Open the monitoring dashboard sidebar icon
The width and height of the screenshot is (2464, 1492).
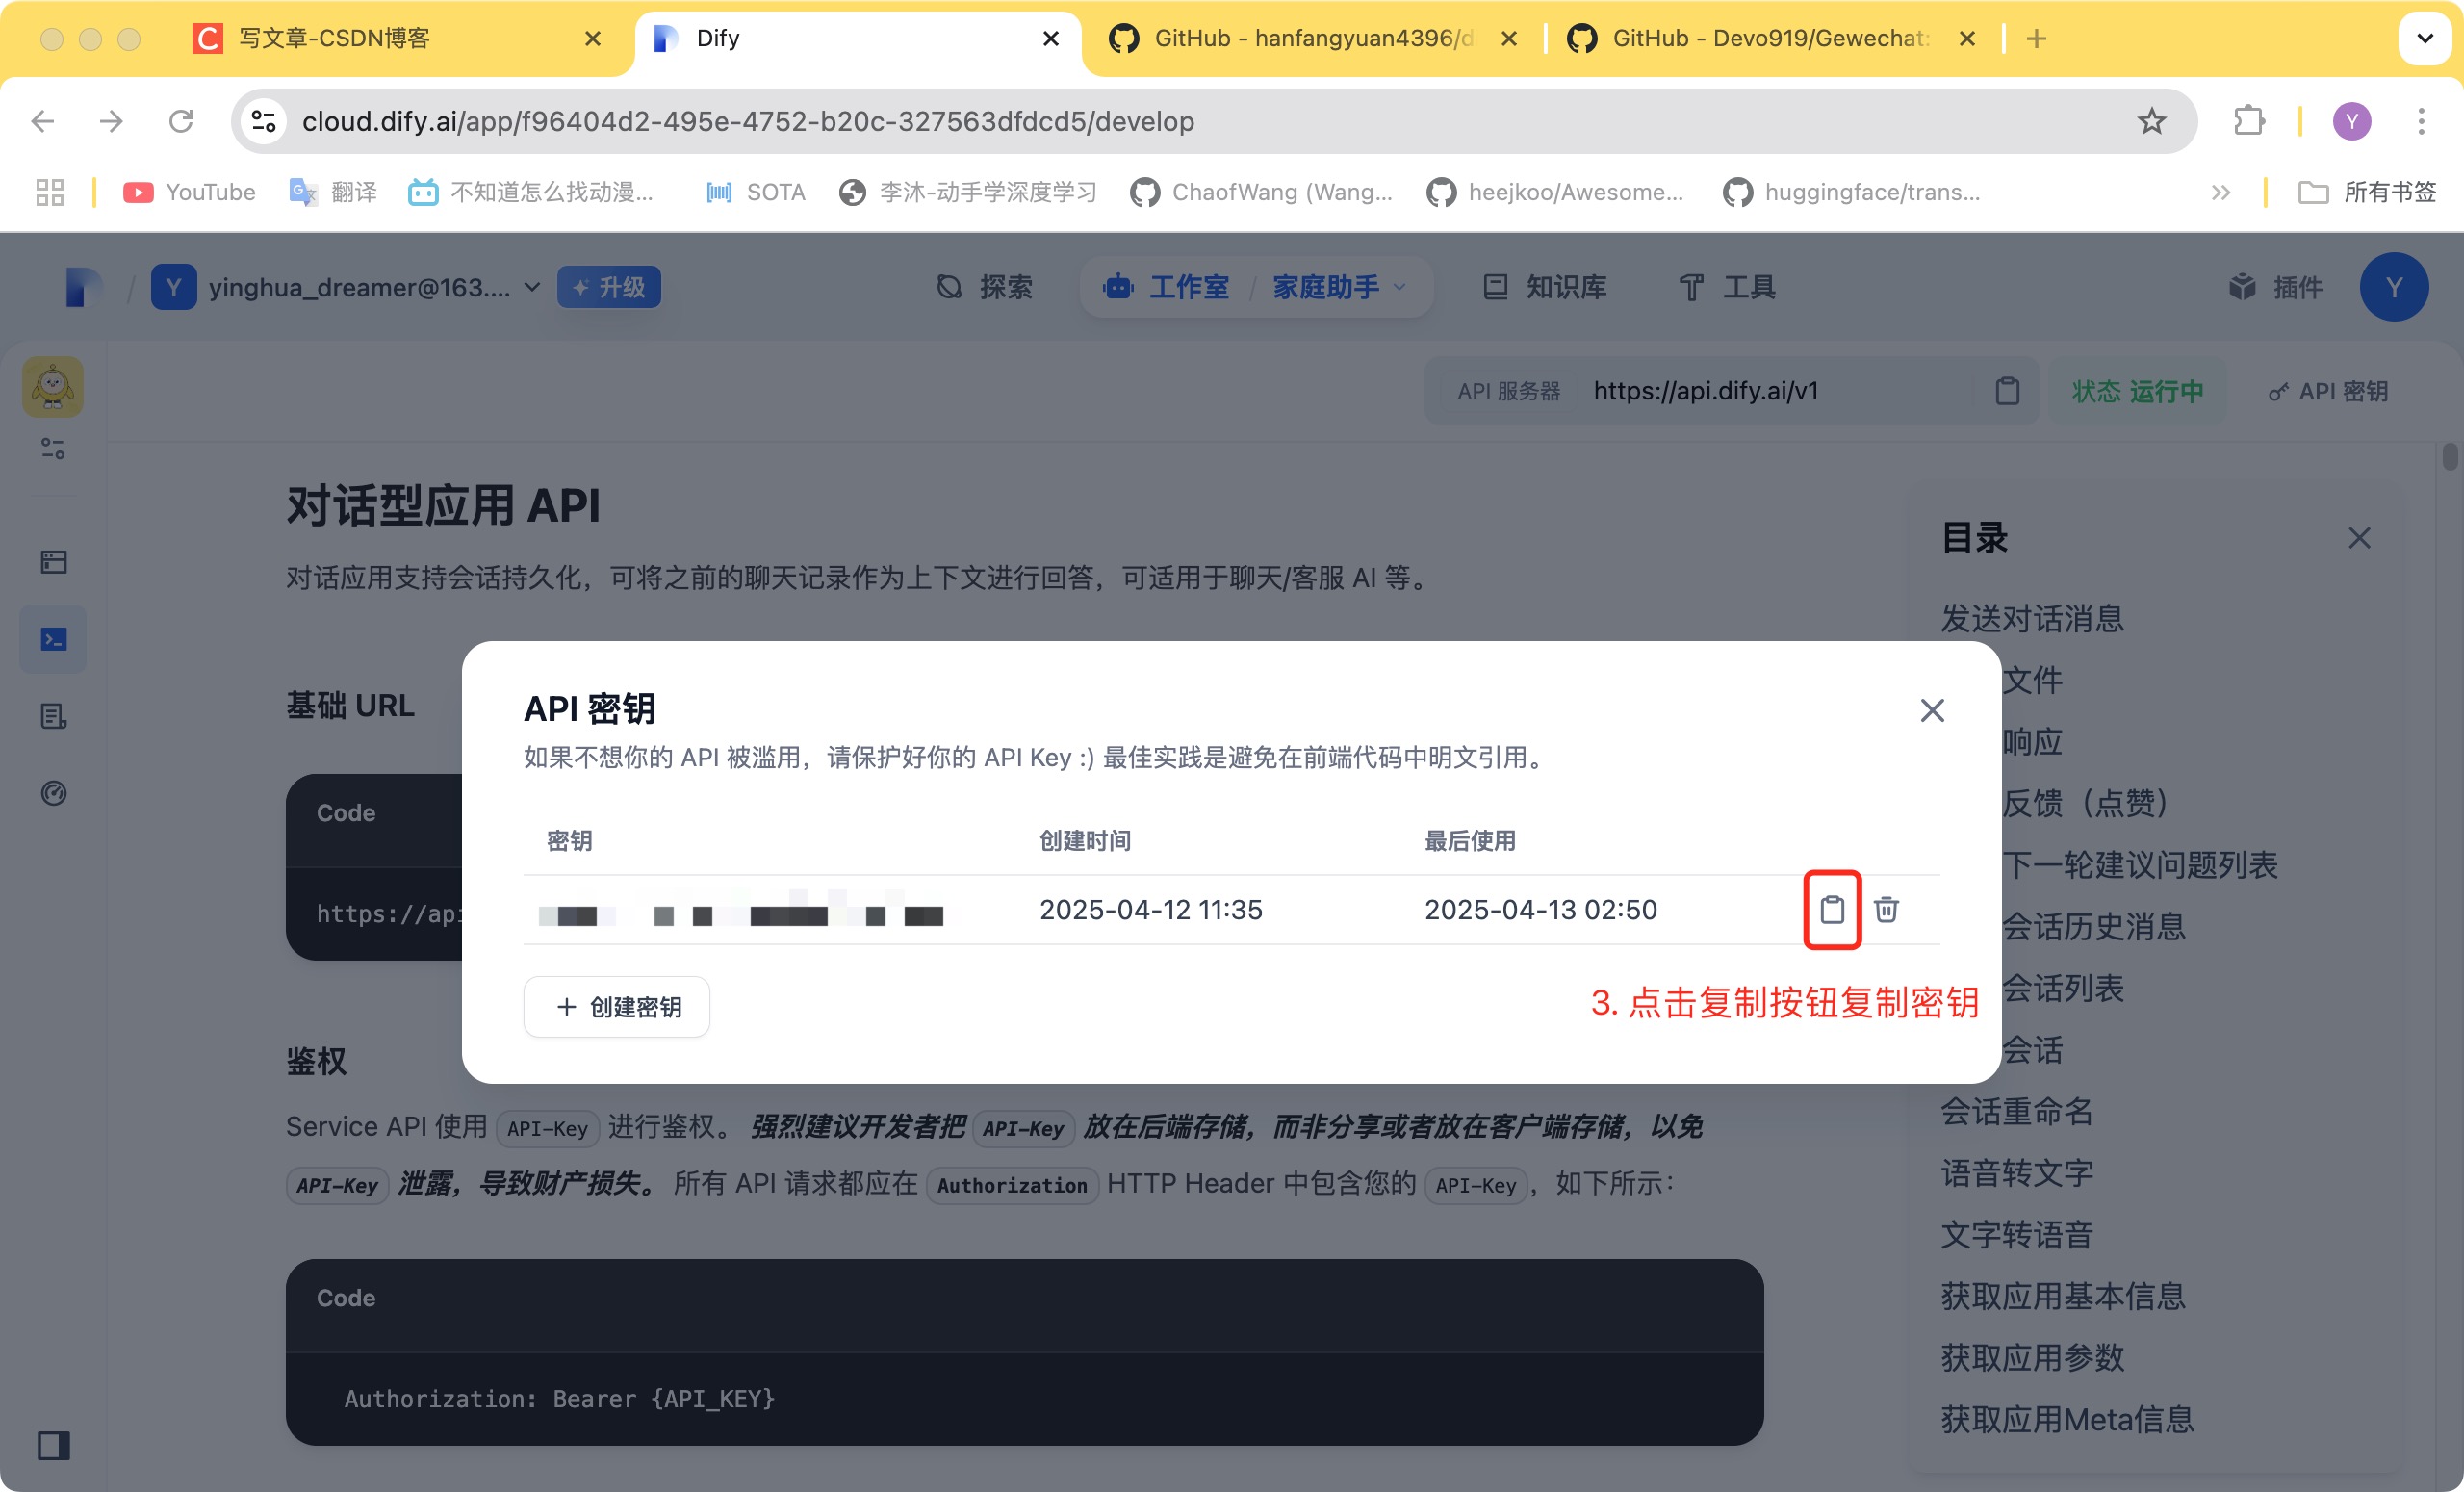(53, 793)
